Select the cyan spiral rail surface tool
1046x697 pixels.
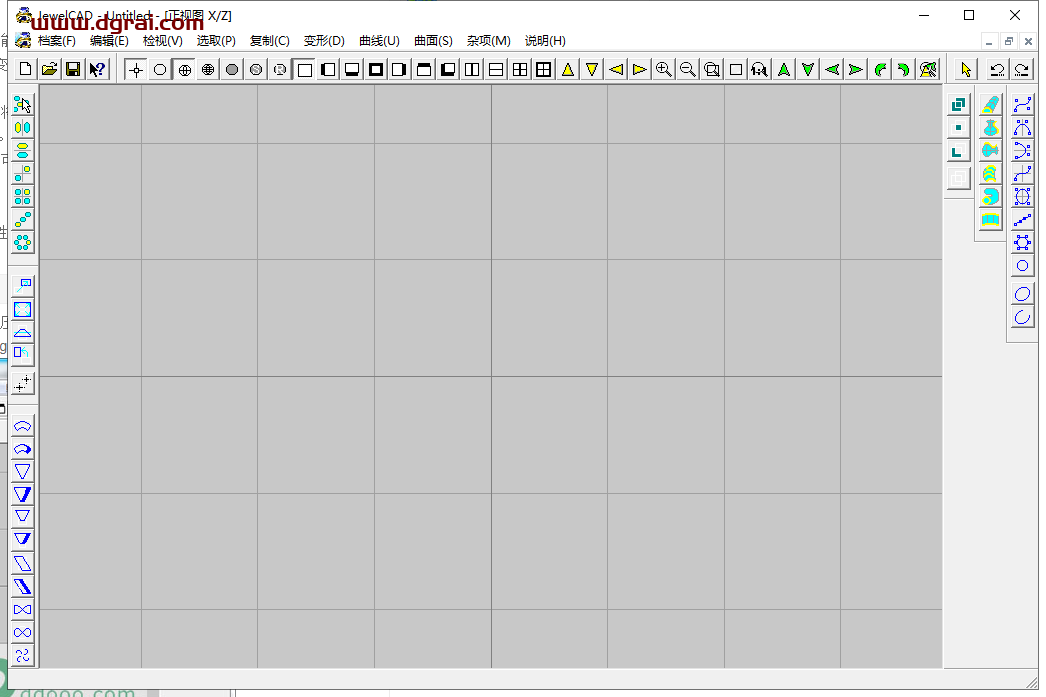click(x=991, y=197)
